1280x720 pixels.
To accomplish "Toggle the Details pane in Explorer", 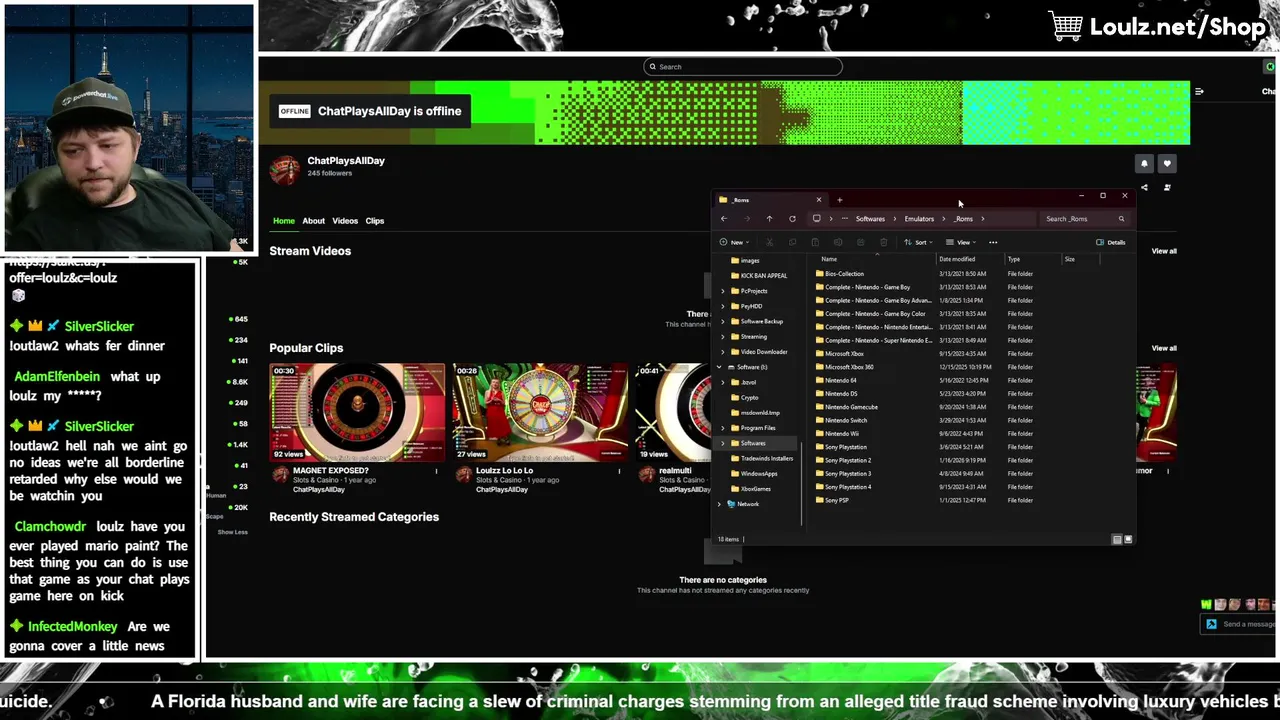I will point(1111,242).
